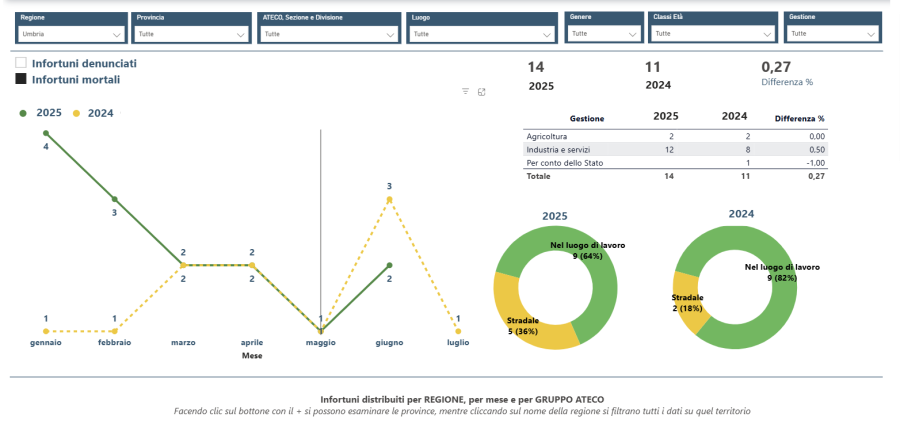Open the Gestione filter dropdown
The width and height of the screenshot is (900, 432).
[x=833, y=33]
